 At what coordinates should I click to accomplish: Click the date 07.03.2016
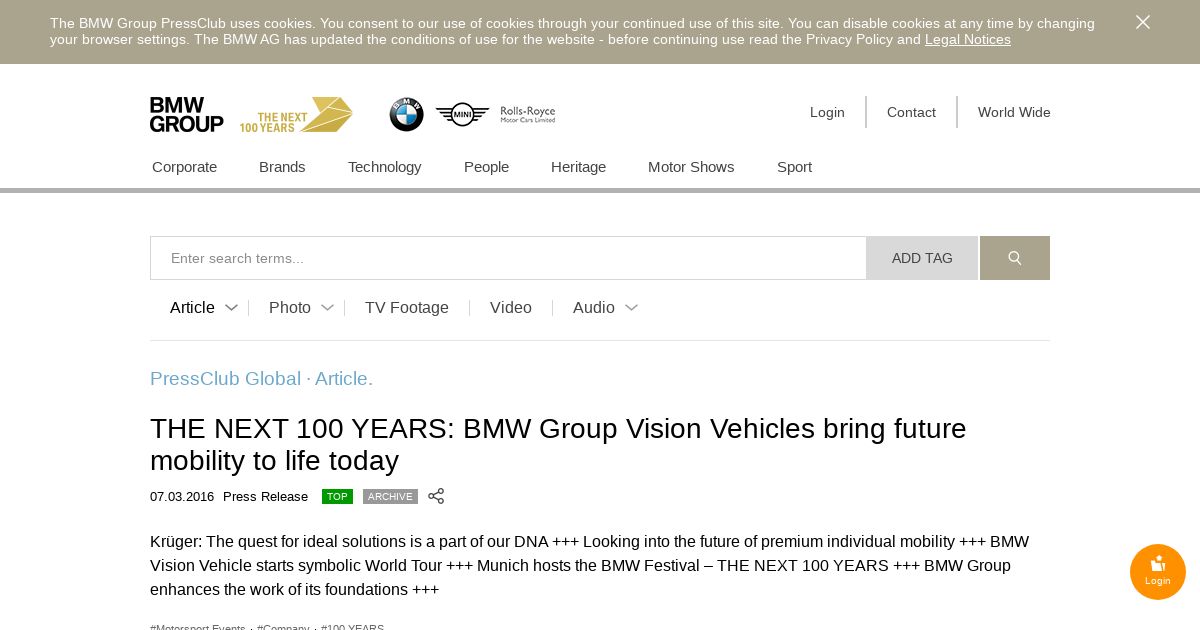[182, 497]
